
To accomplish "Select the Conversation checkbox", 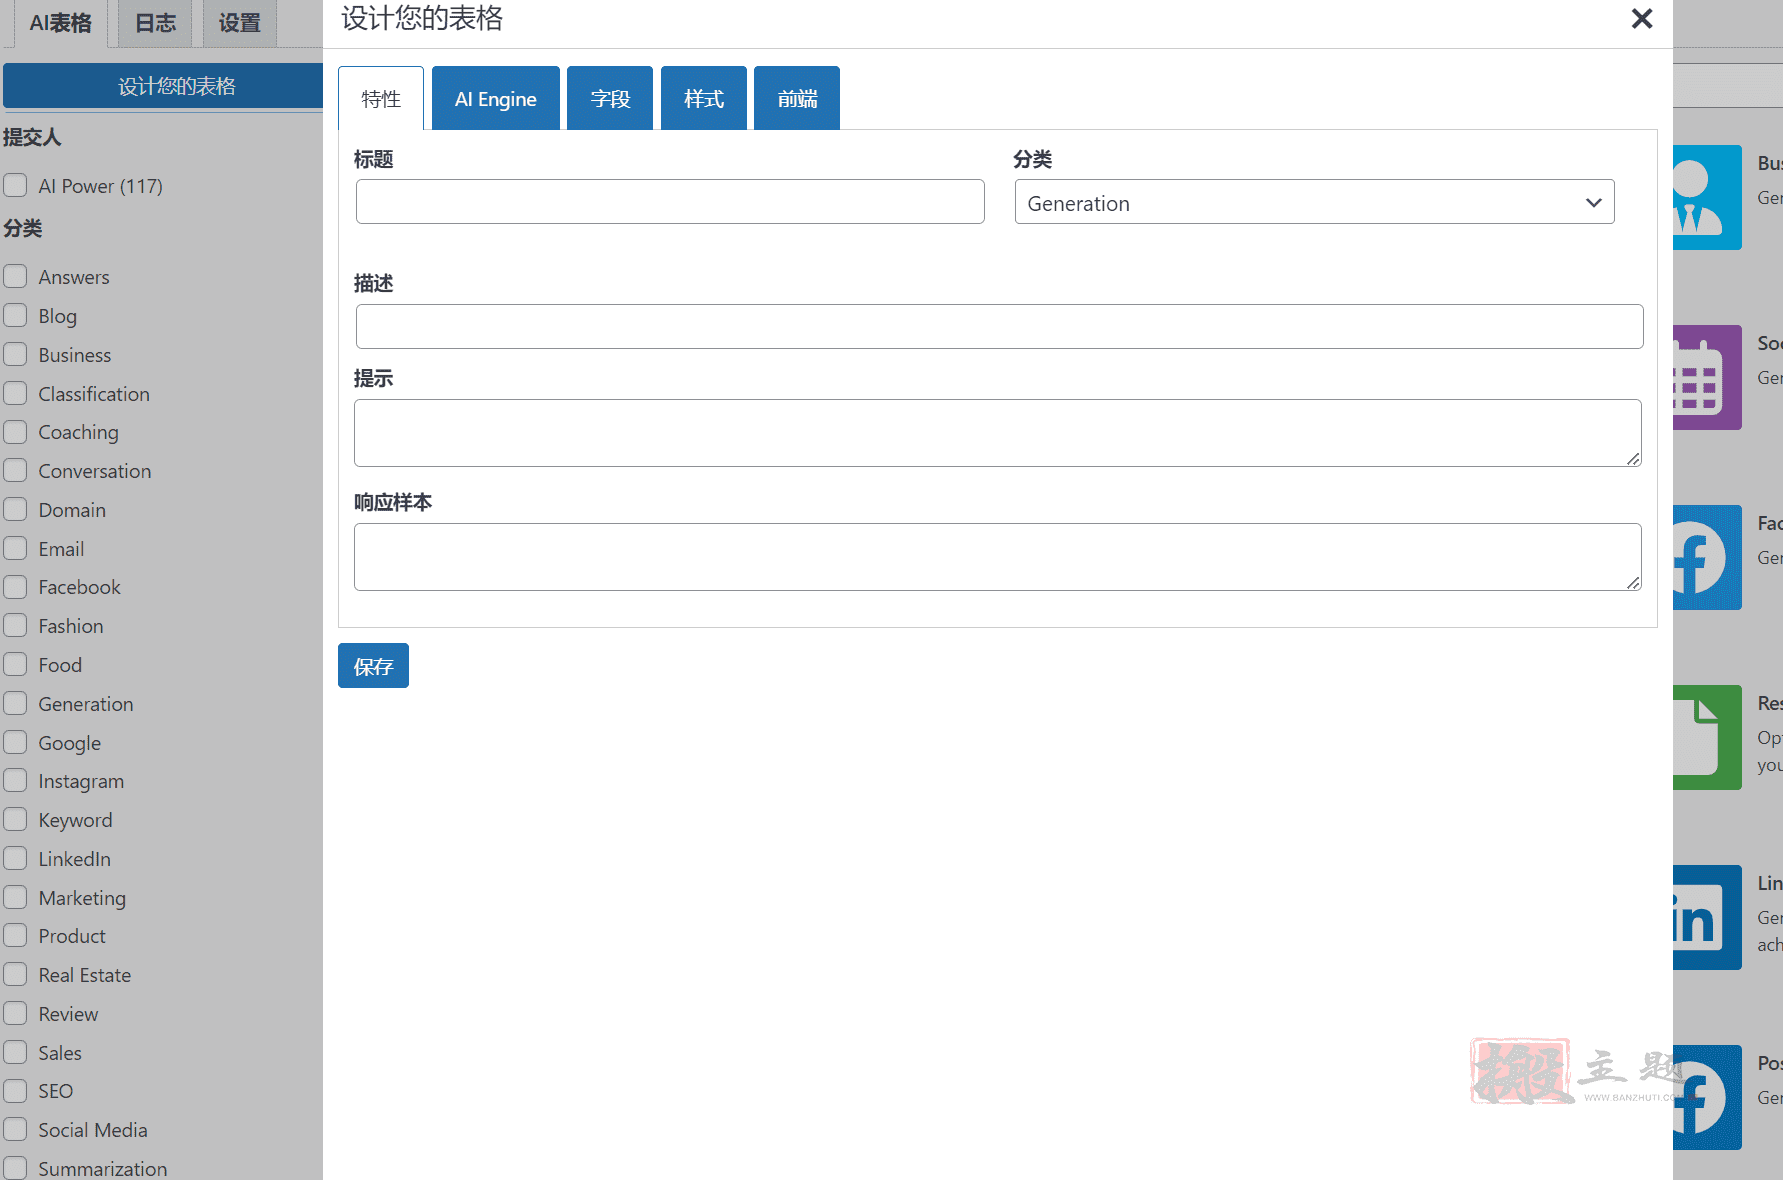I will click(15, 470).
